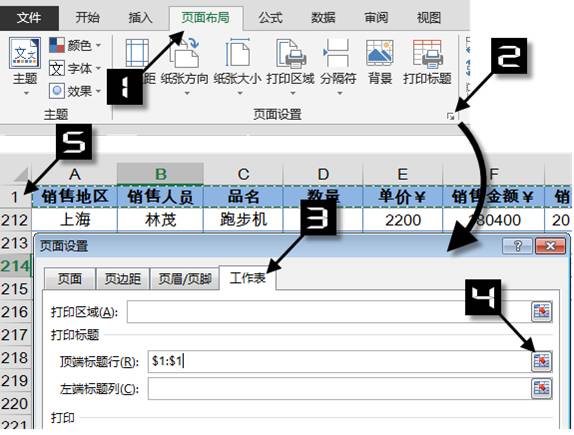Click header cell 销售金额￥
The width and height of the screenshot is (574, 435).
click(x=493, y=197)
